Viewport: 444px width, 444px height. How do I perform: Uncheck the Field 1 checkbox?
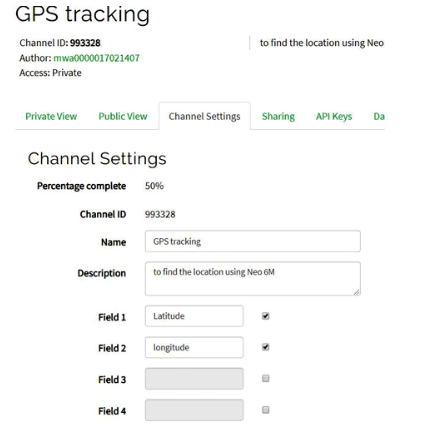pyautogui.click(x=266, y=316)
